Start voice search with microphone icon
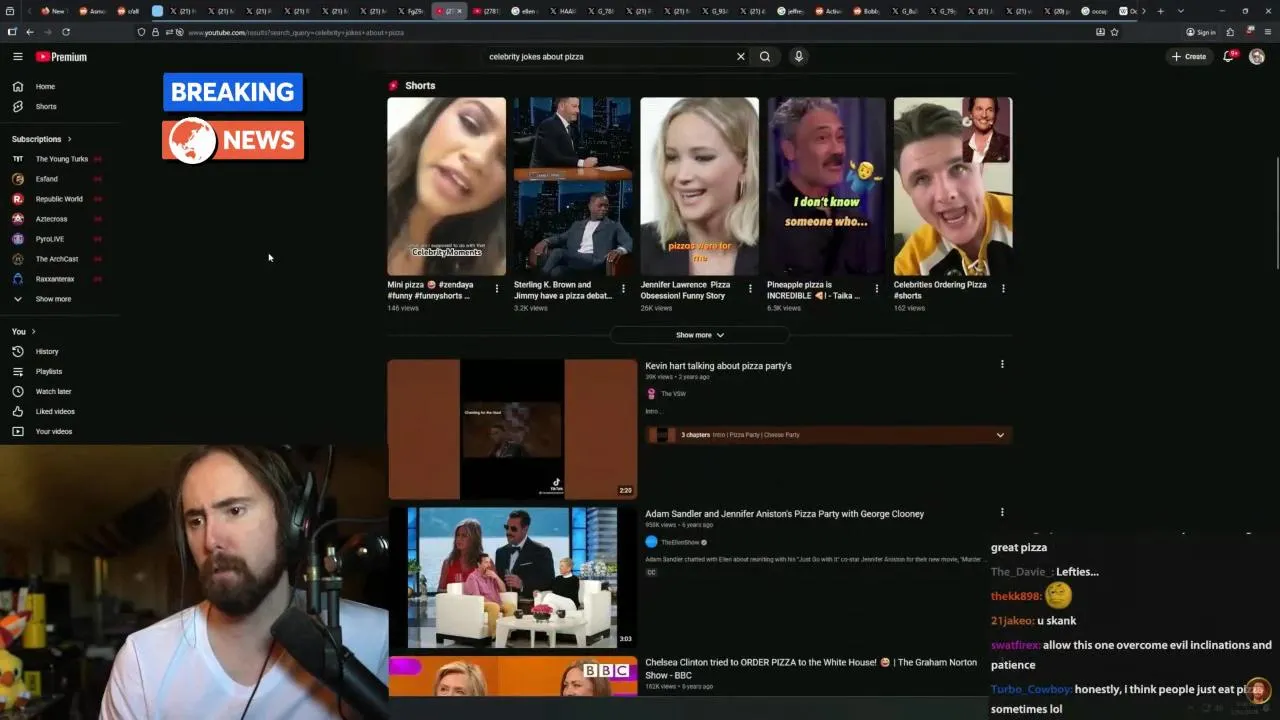 coord(798,57)
